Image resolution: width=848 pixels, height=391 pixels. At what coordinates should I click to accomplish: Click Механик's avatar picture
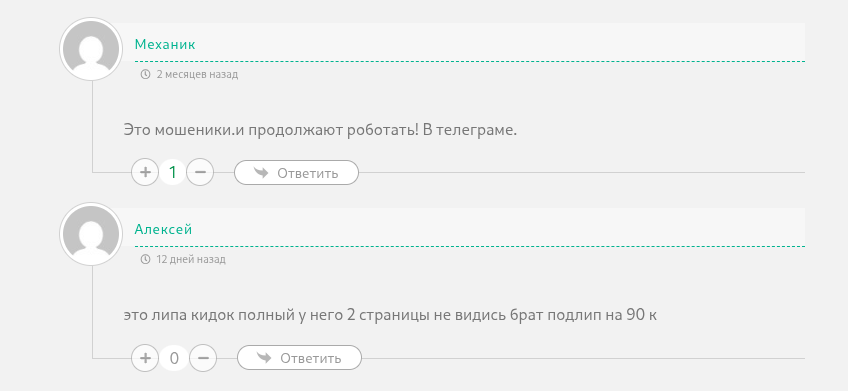click(x=91, y=49)
